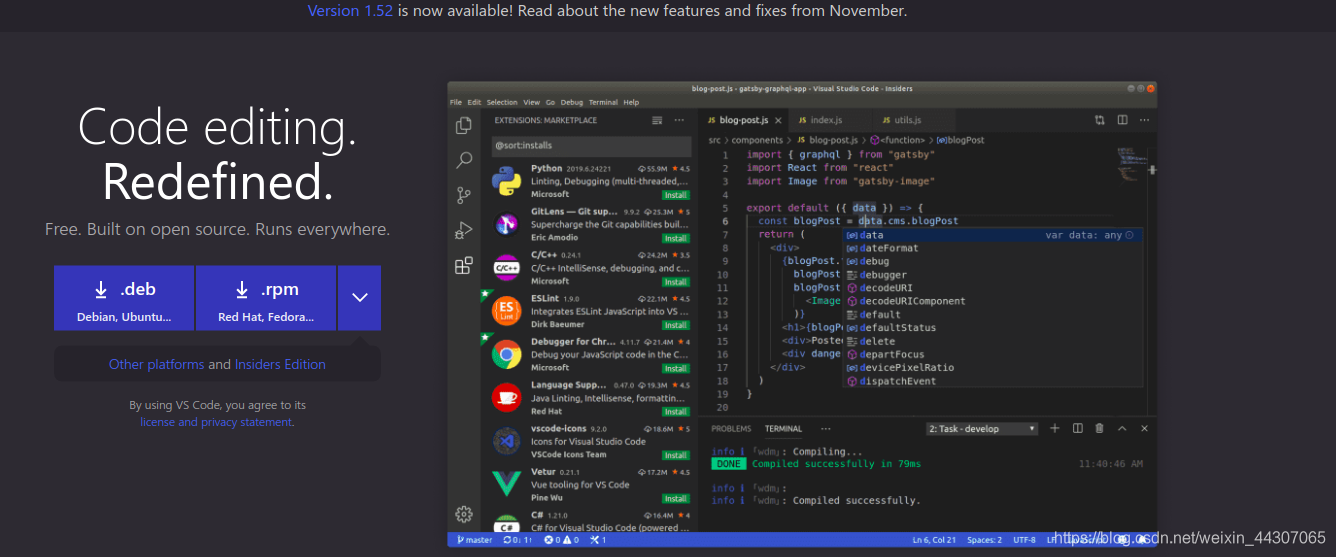This screenshot has width=1336, height=557.
Task: Add a new terminal with plus icon
Action: [x=1054, y=428]
